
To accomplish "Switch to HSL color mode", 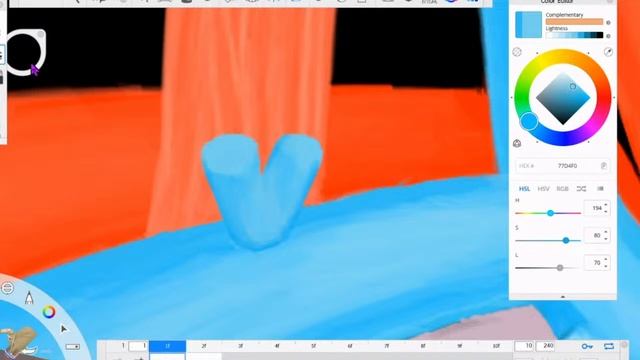I will 524,189.
